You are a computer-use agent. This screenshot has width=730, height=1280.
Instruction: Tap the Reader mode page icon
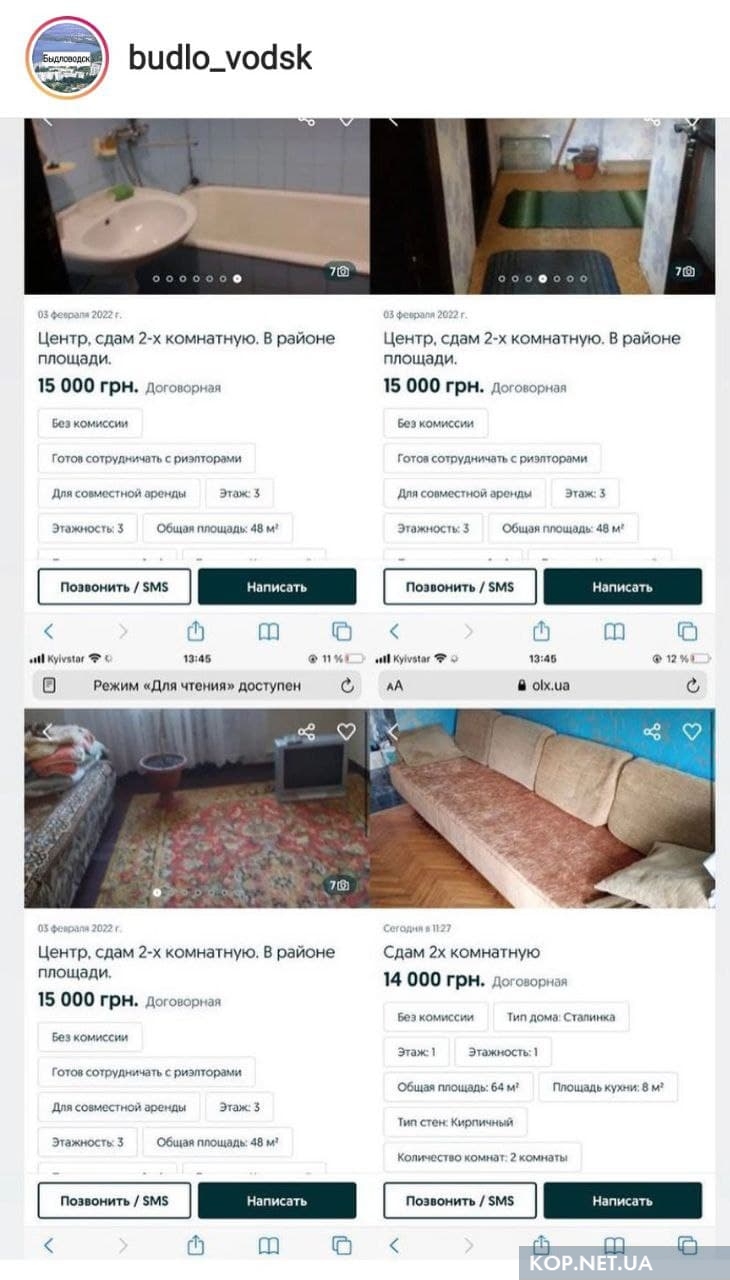(x=49, y=686)
